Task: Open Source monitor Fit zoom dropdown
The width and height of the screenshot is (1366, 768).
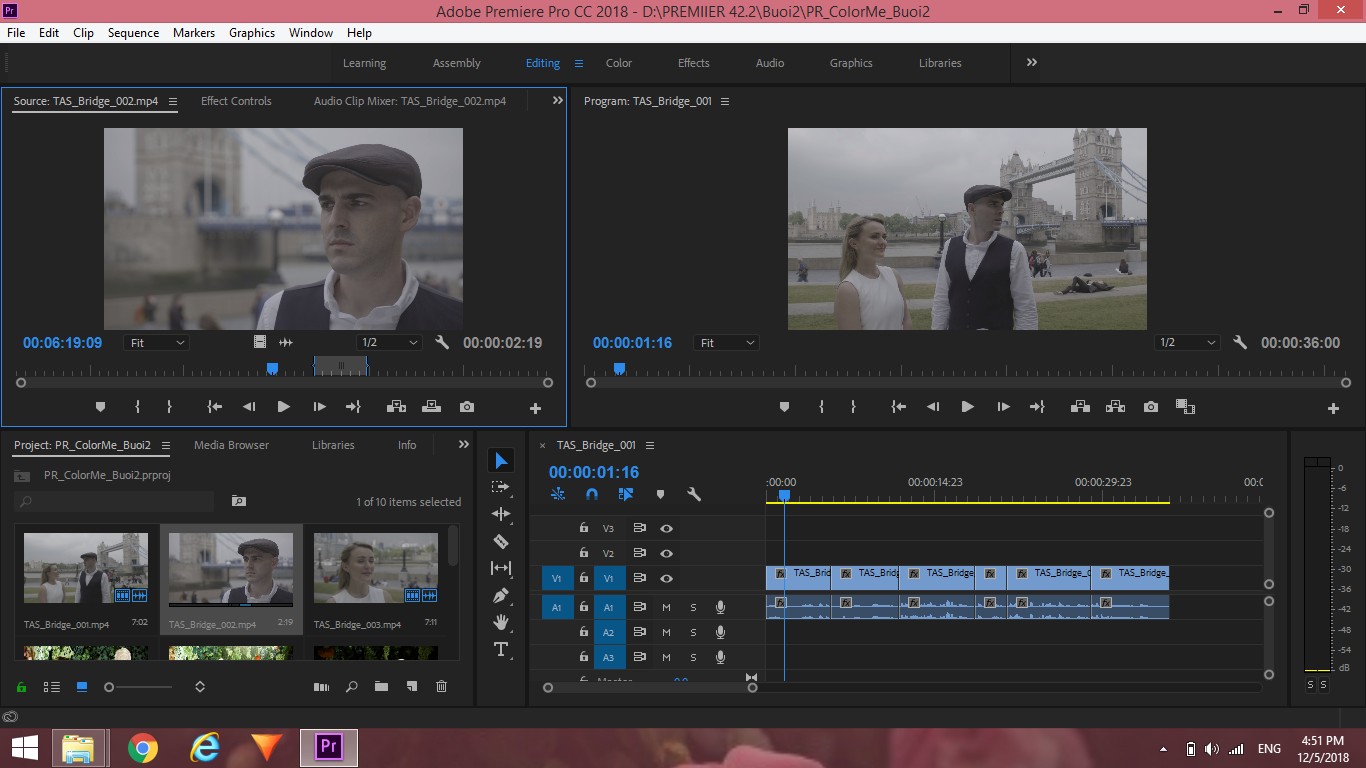Action: tap(156, 342)
